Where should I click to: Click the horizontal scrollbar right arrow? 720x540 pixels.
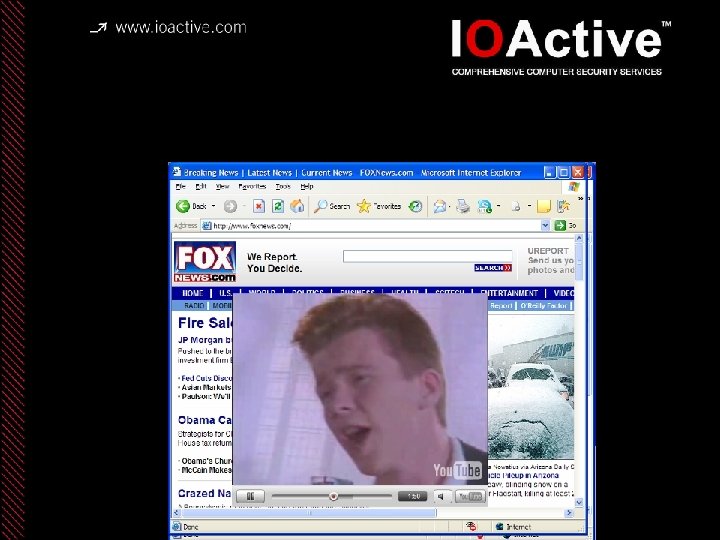569,513
